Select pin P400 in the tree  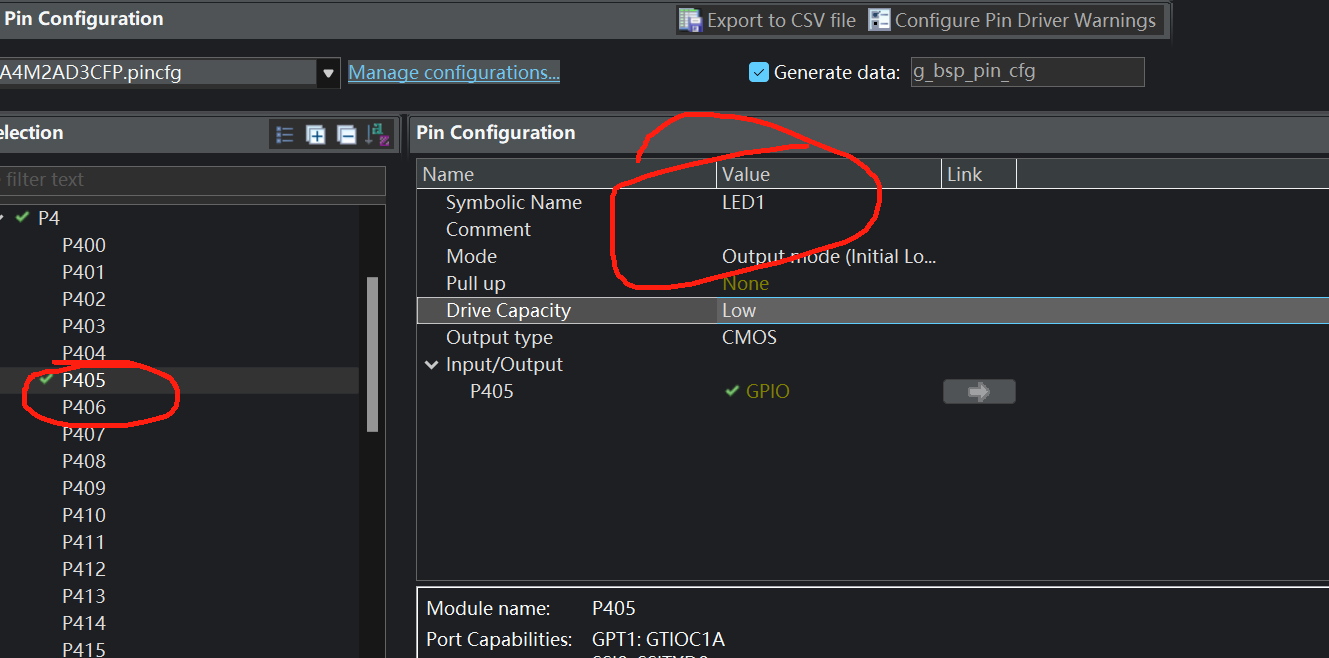click(x=84, y=245)
